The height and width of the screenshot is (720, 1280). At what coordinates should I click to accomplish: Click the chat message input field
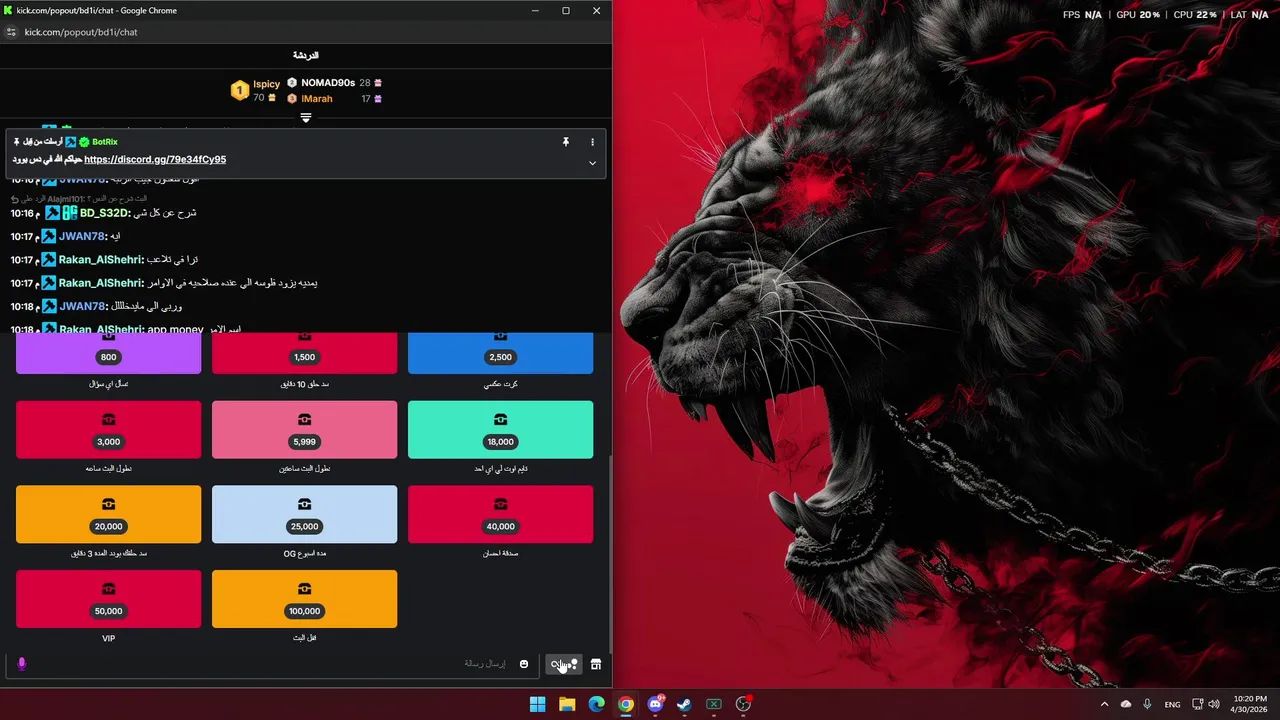[x=272, y=664]
